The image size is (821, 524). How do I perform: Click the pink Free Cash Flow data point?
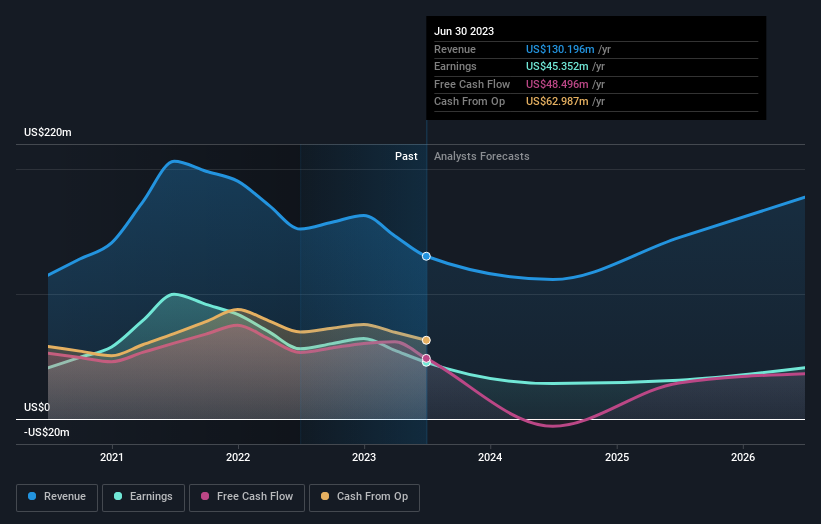pyautogui.click(x=426, y=359)
